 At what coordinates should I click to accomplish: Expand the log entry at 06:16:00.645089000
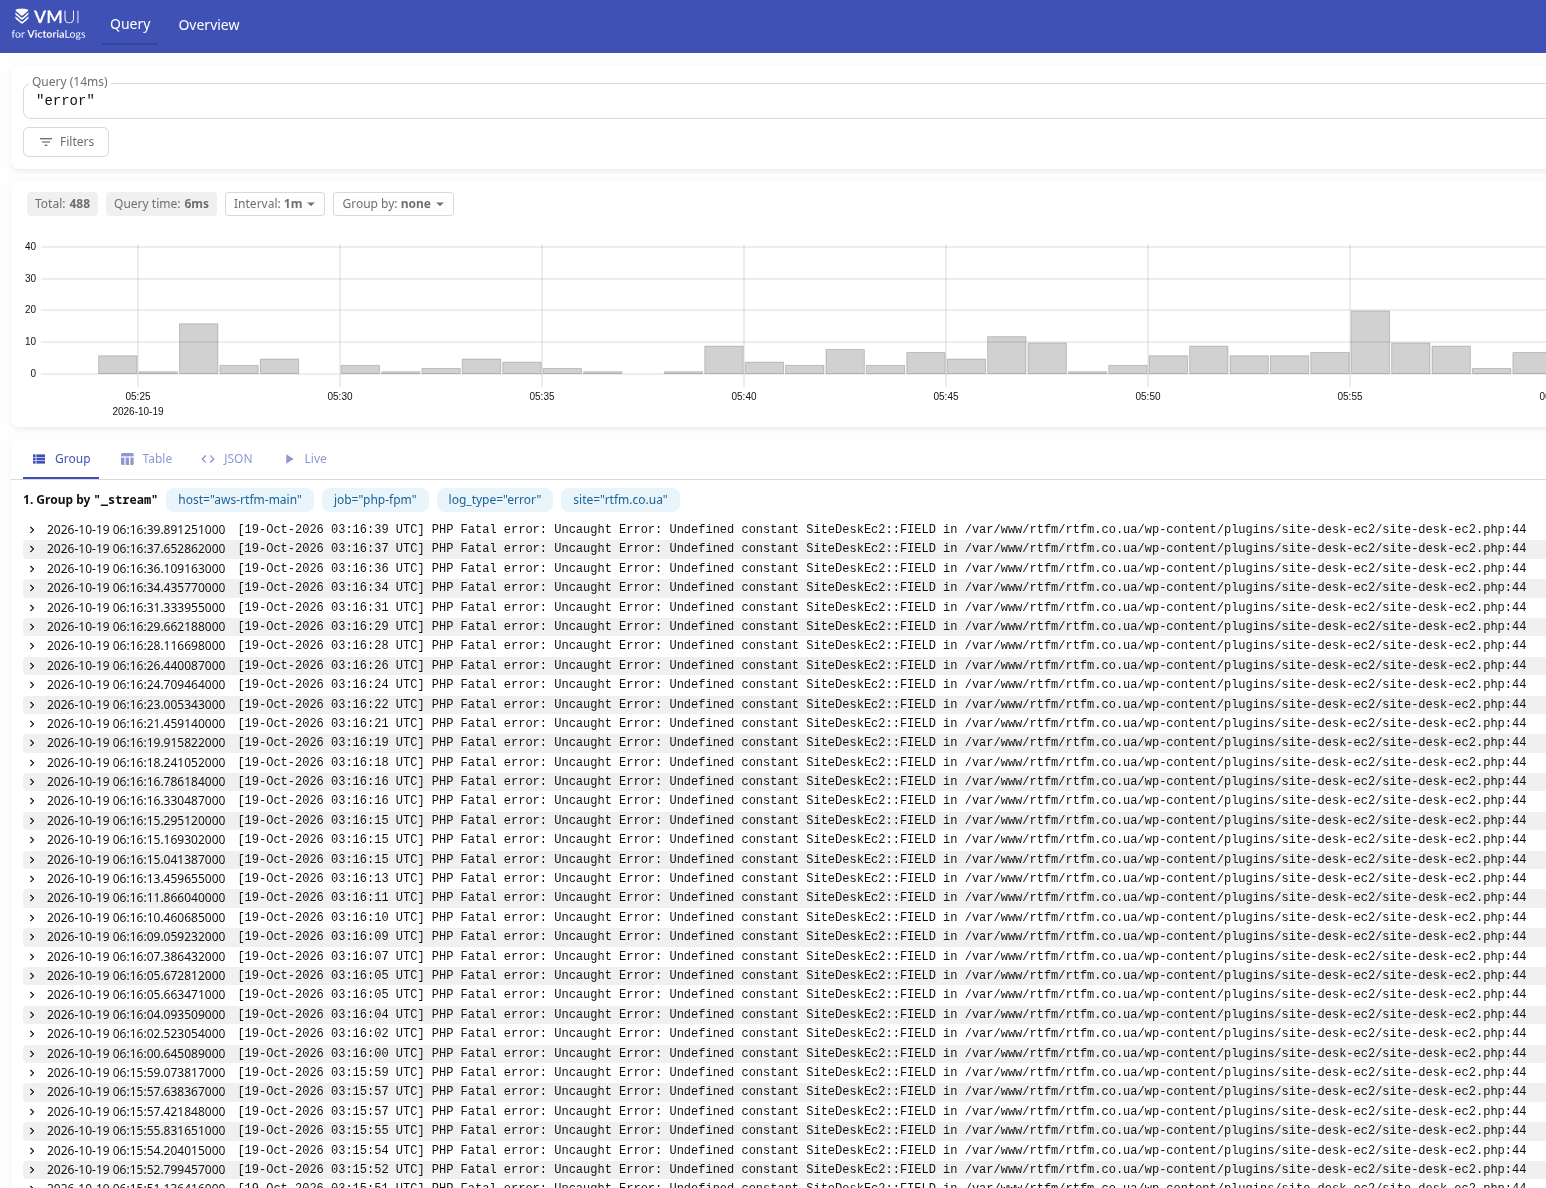click(x=32, y=1054)
